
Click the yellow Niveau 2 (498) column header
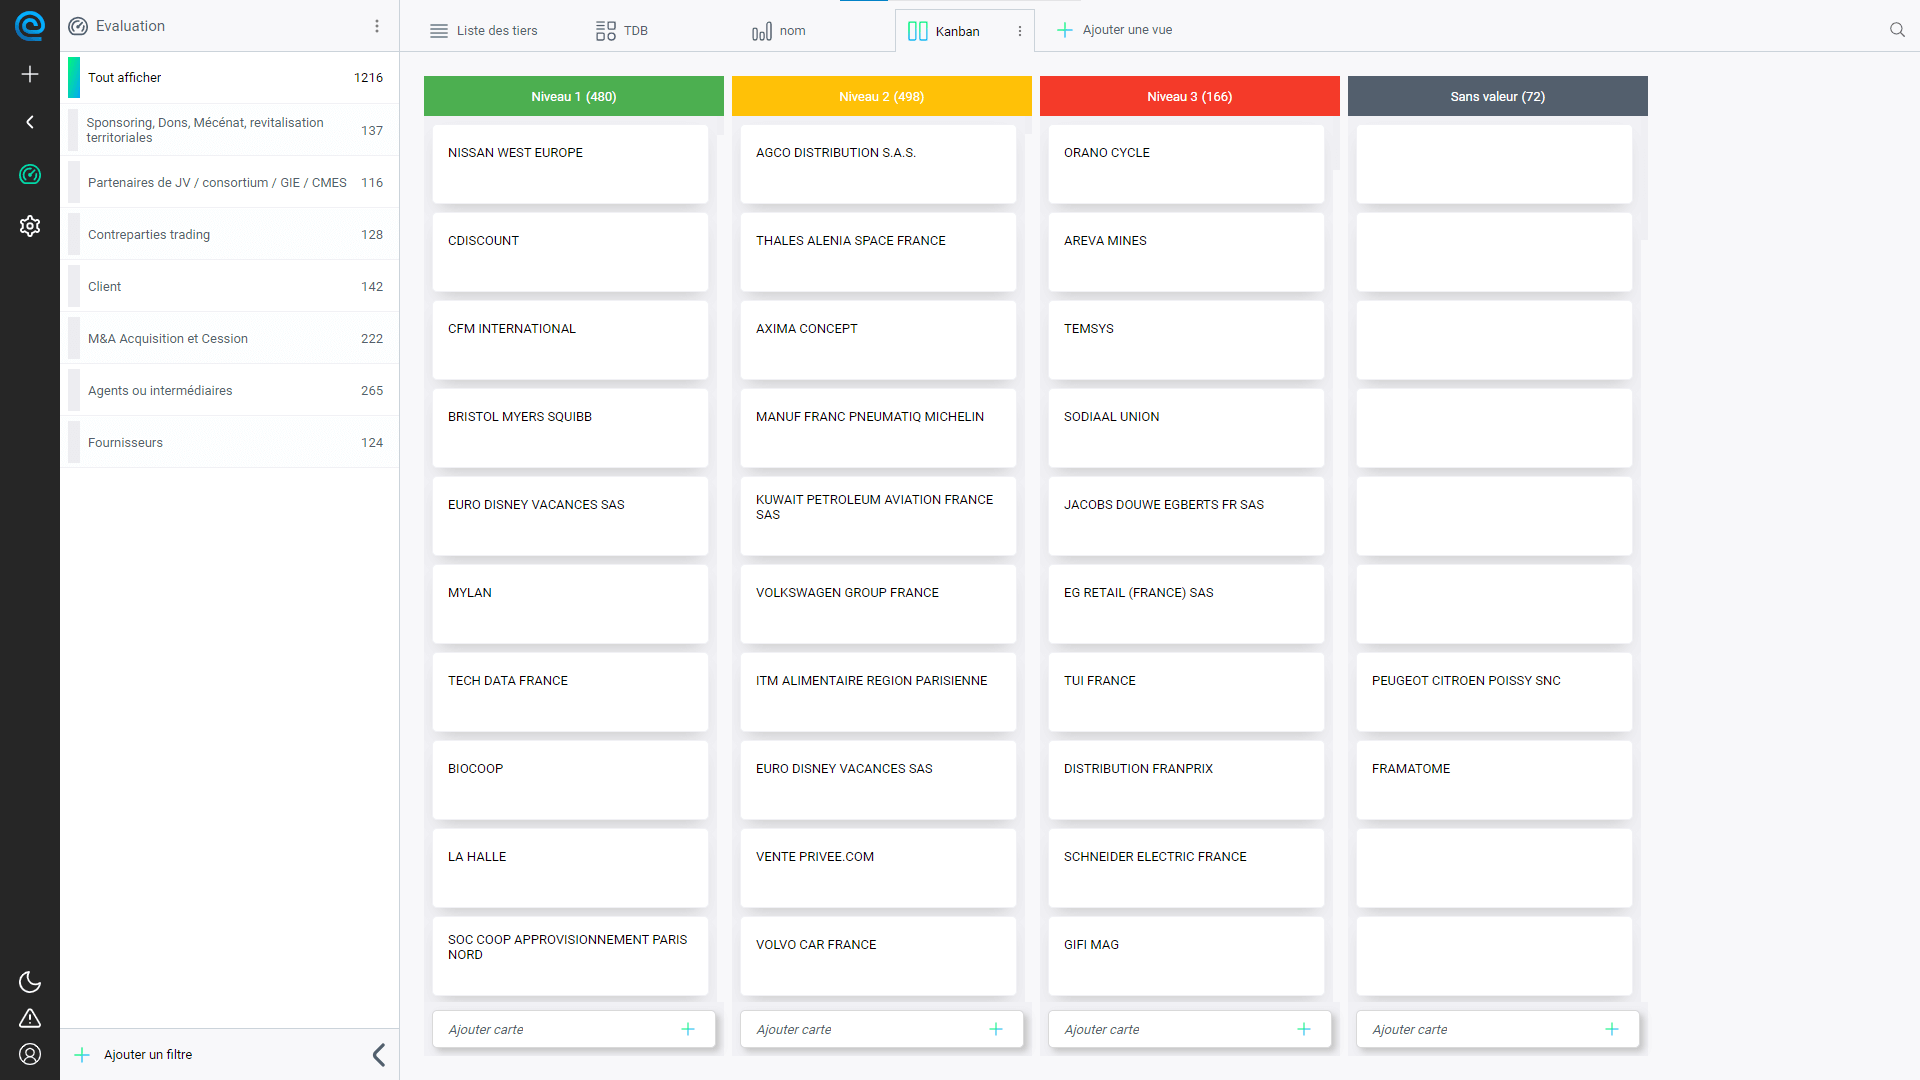coord(882,96)
